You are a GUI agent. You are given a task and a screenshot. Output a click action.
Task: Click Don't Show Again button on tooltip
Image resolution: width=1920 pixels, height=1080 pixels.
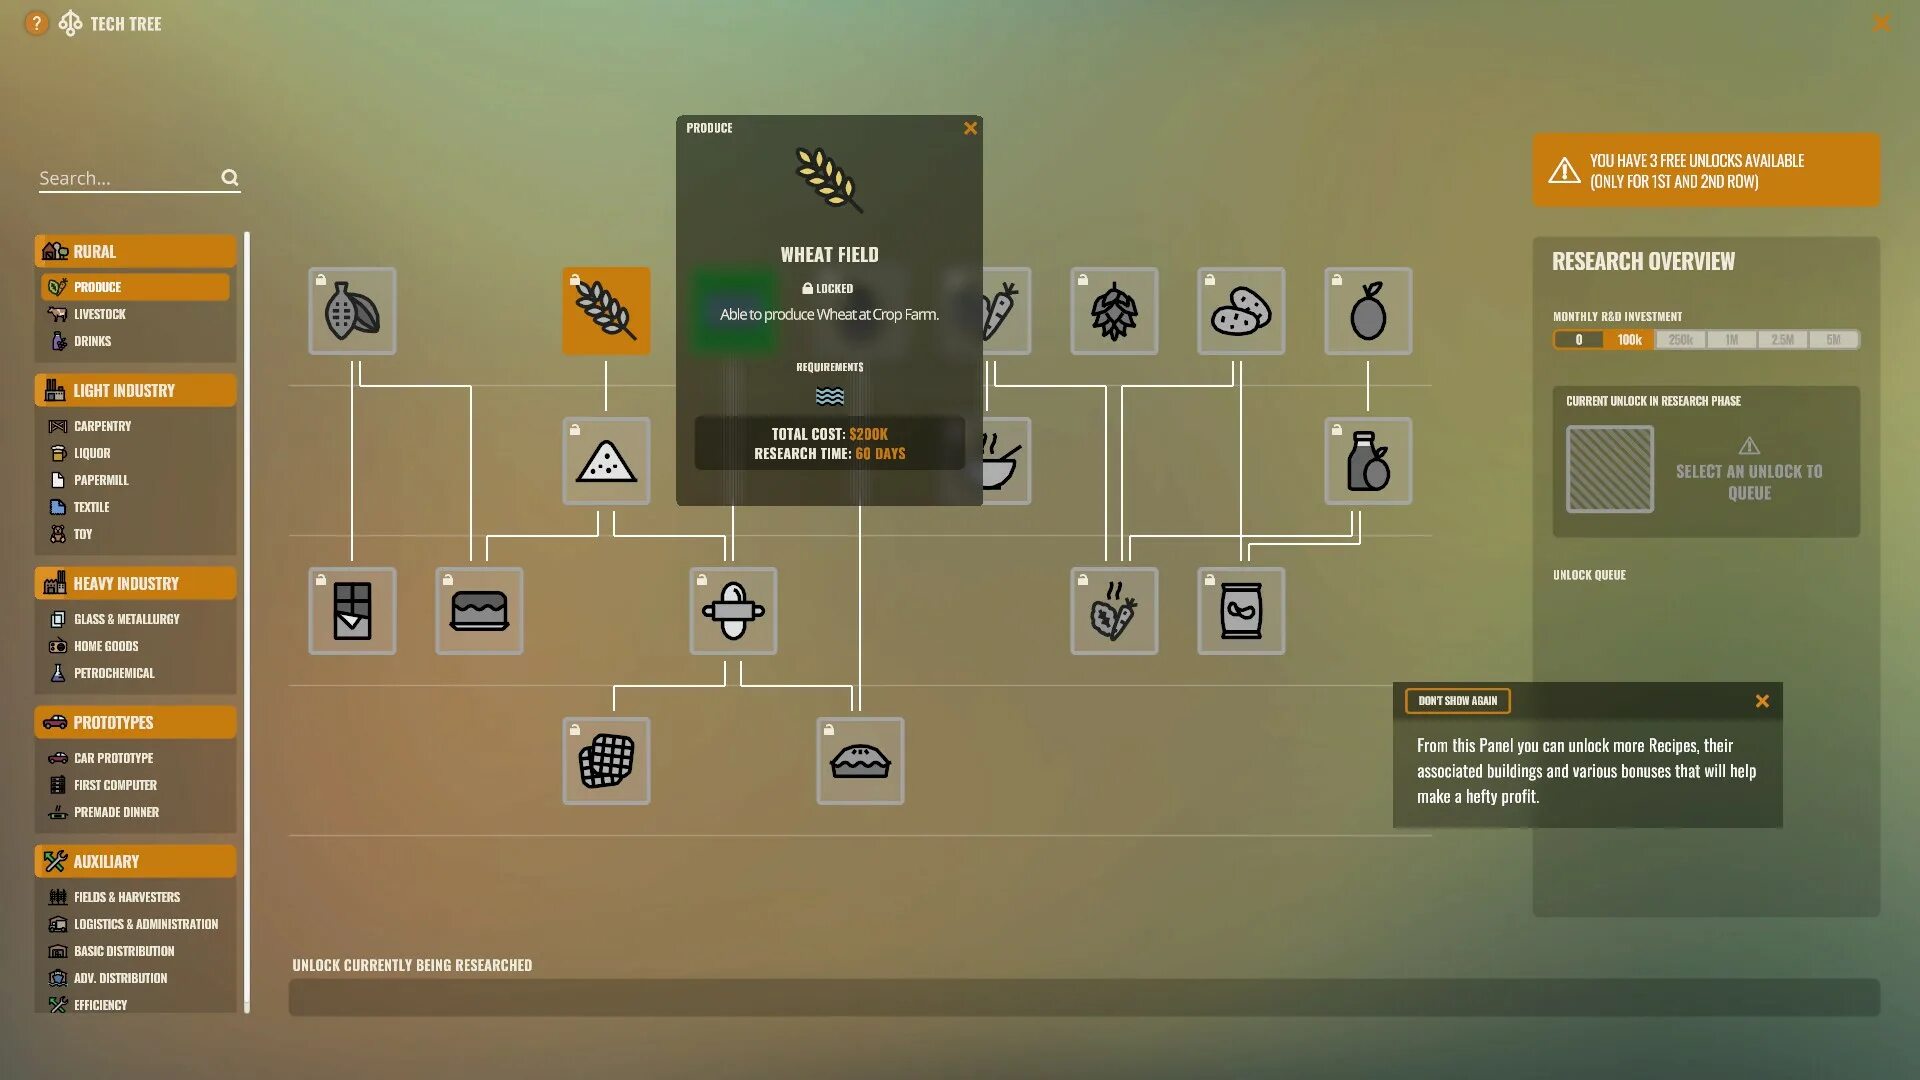coord(1456,700)
